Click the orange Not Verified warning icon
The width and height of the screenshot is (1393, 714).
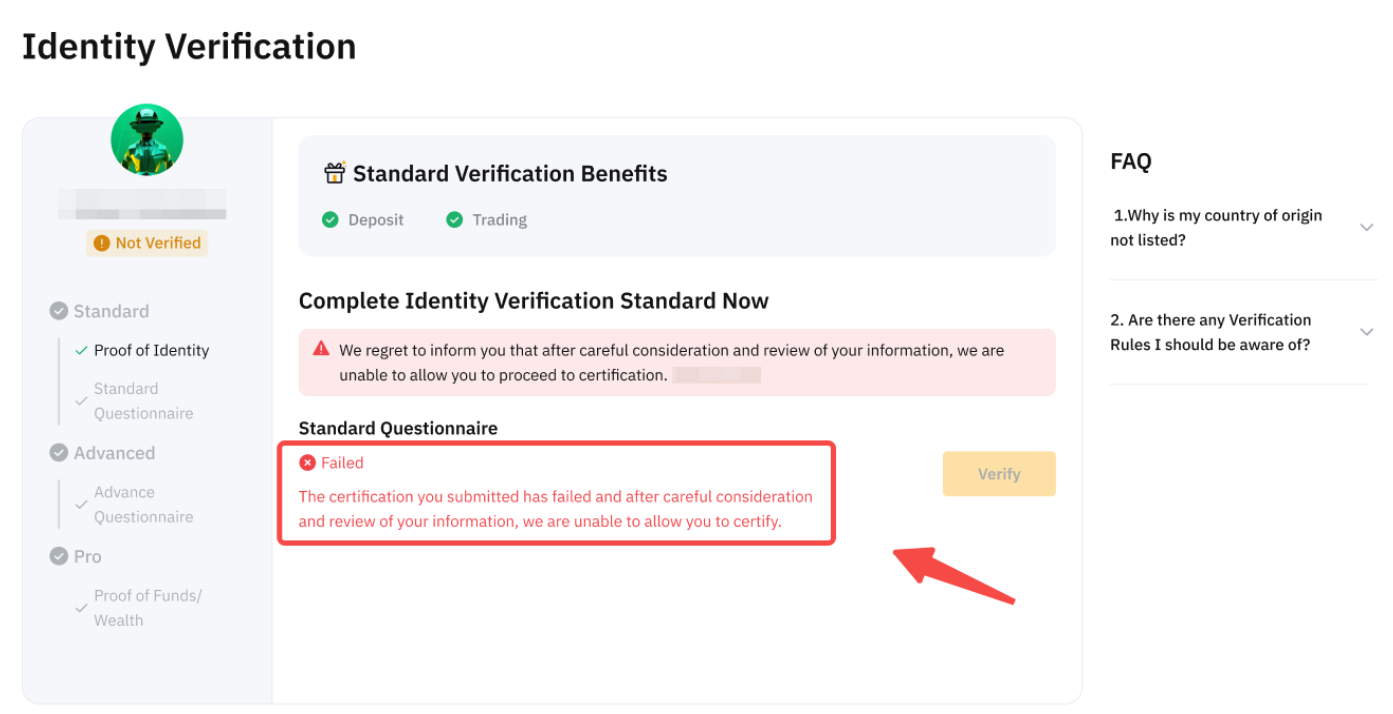point(101,243)
